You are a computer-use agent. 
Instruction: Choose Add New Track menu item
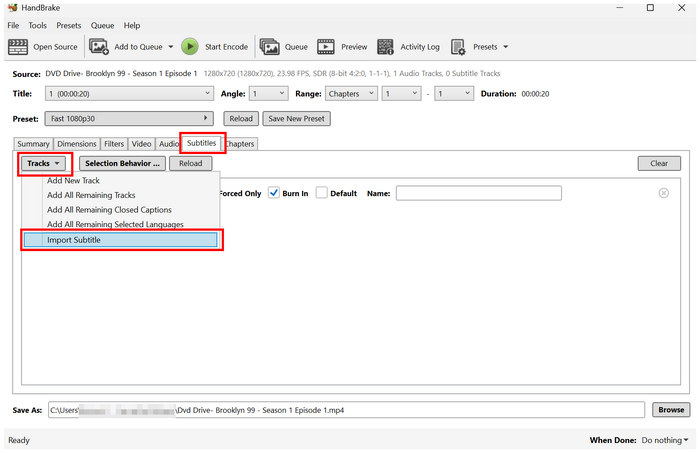(x=73, y=180)
